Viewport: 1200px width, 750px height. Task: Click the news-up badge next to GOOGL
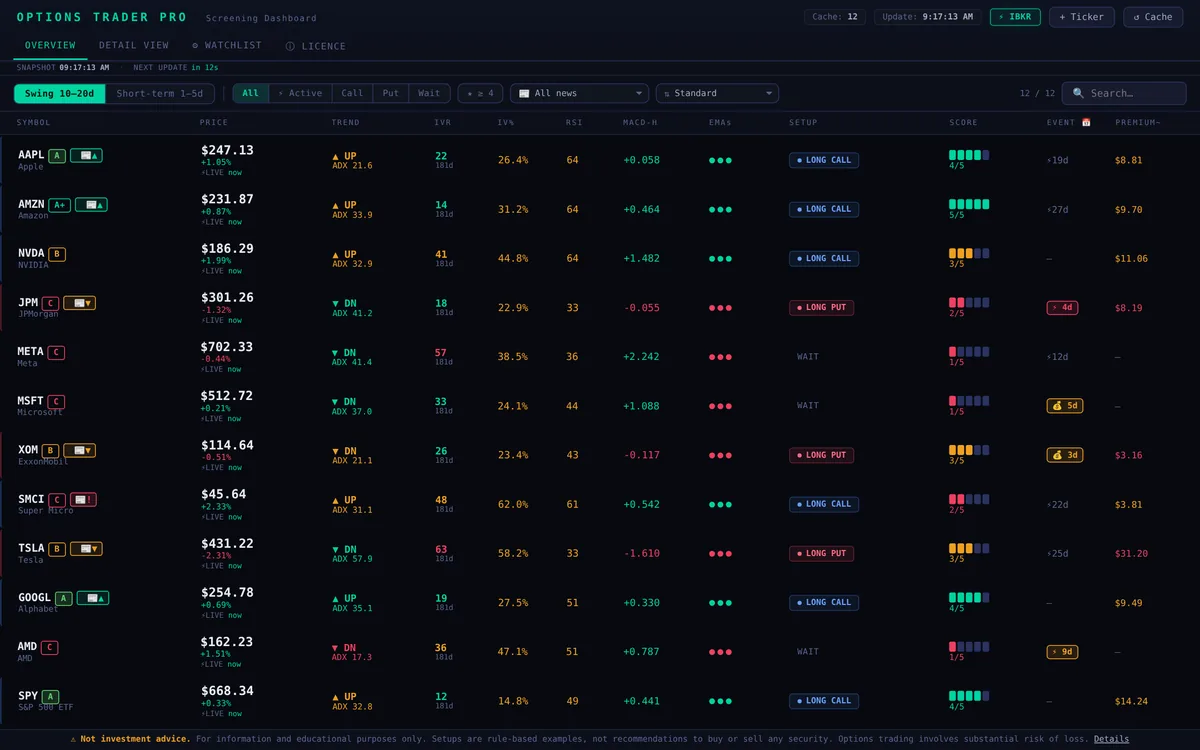pos(92,598)
